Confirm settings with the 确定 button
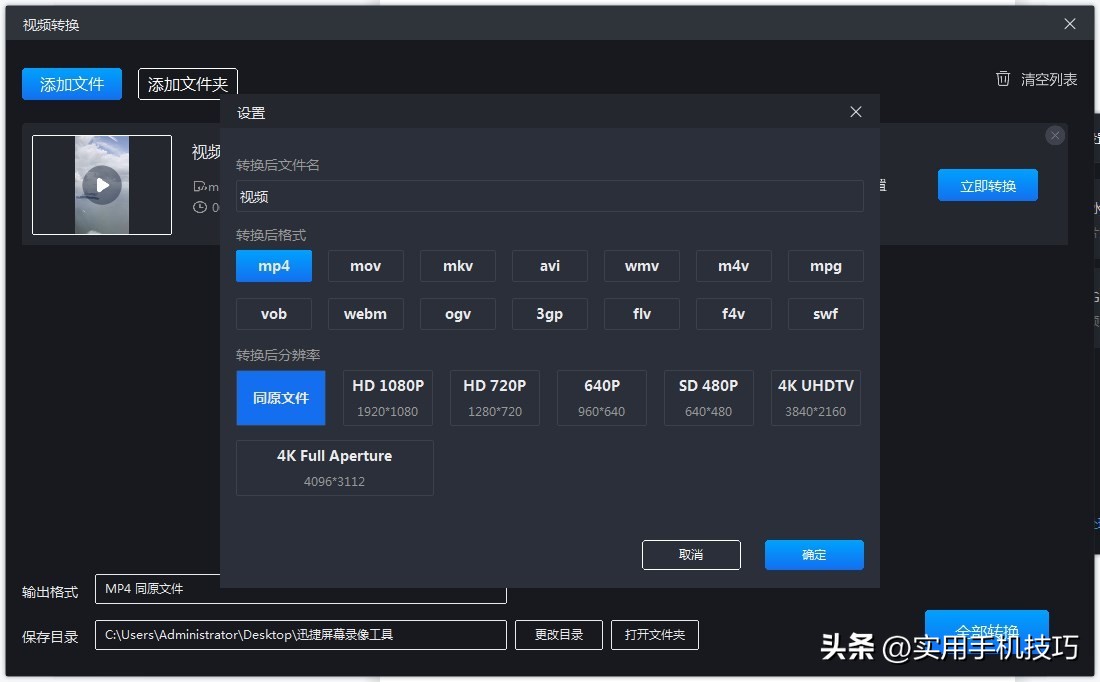The image size is (1100, 682). (814, 555)
